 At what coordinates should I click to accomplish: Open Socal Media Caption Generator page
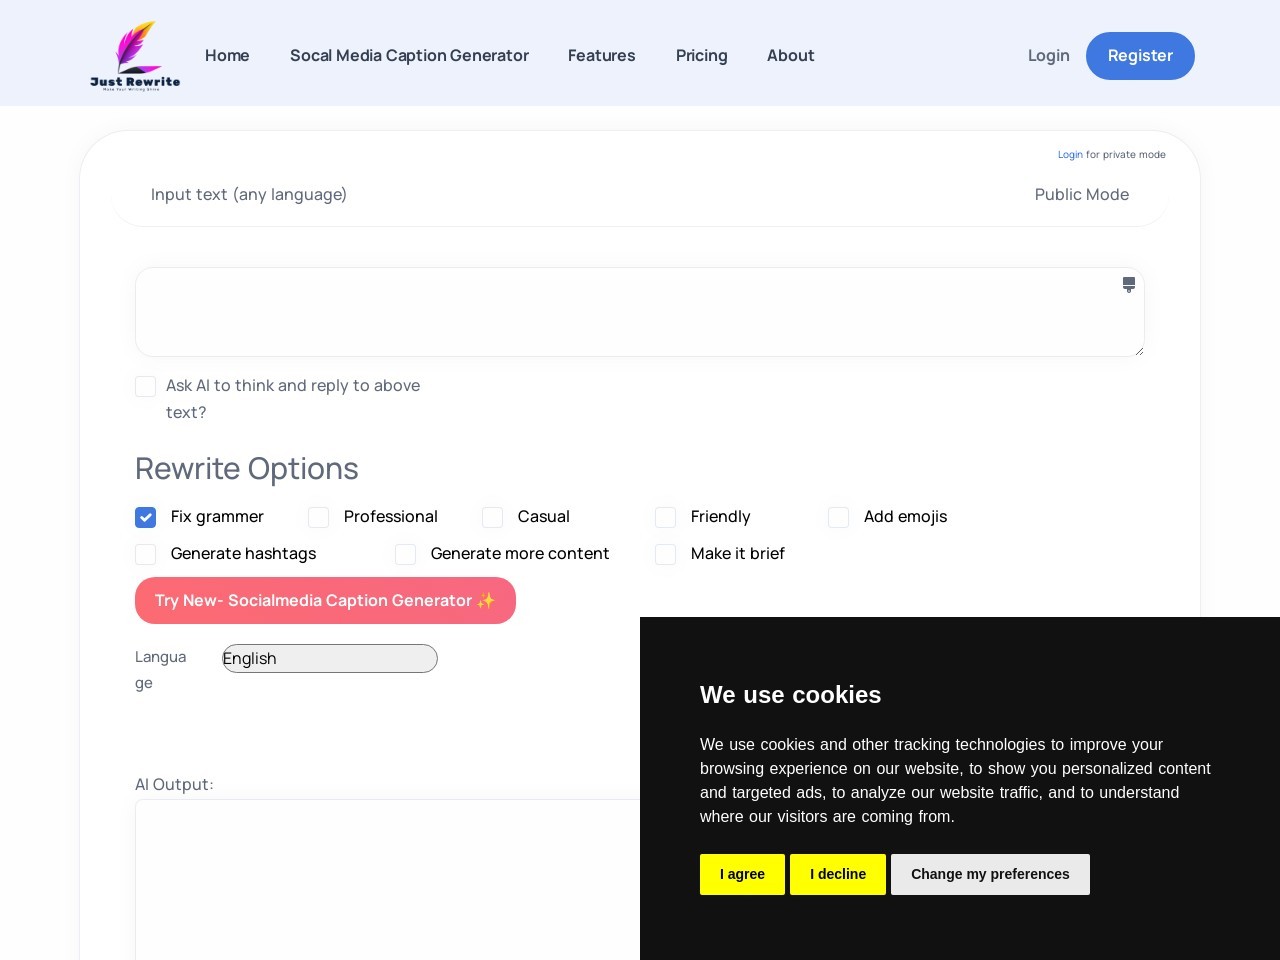pos(409,56)
